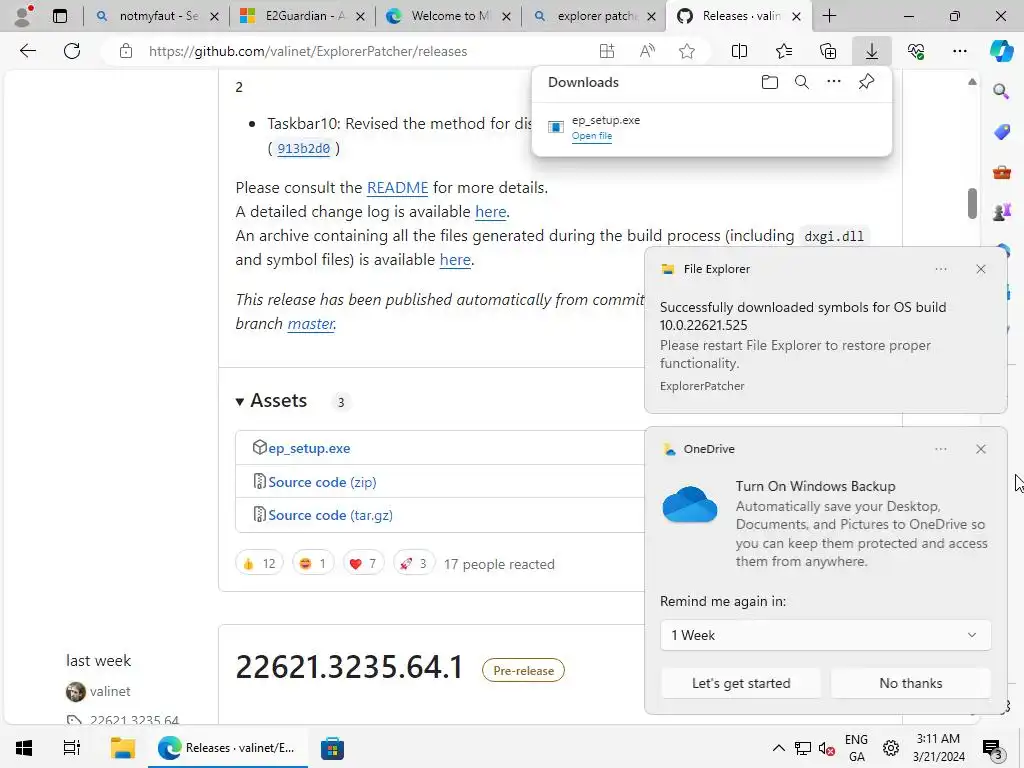Toggle rocket reaction 3

tap(413, 563)
